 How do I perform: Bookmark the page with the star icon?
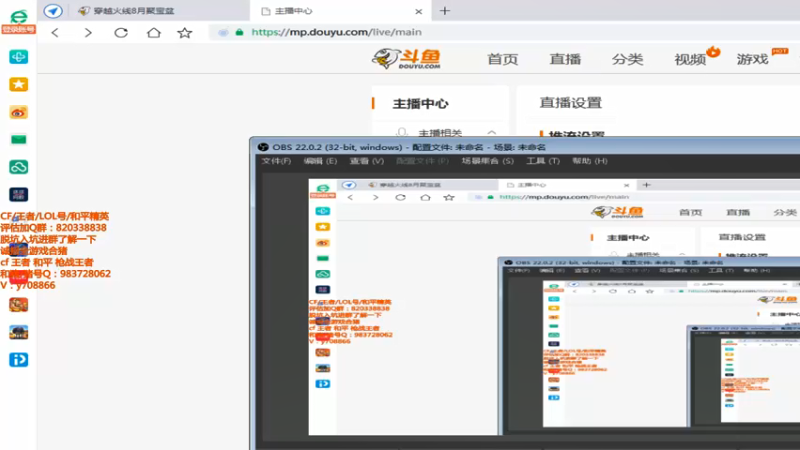click(185, 33)
